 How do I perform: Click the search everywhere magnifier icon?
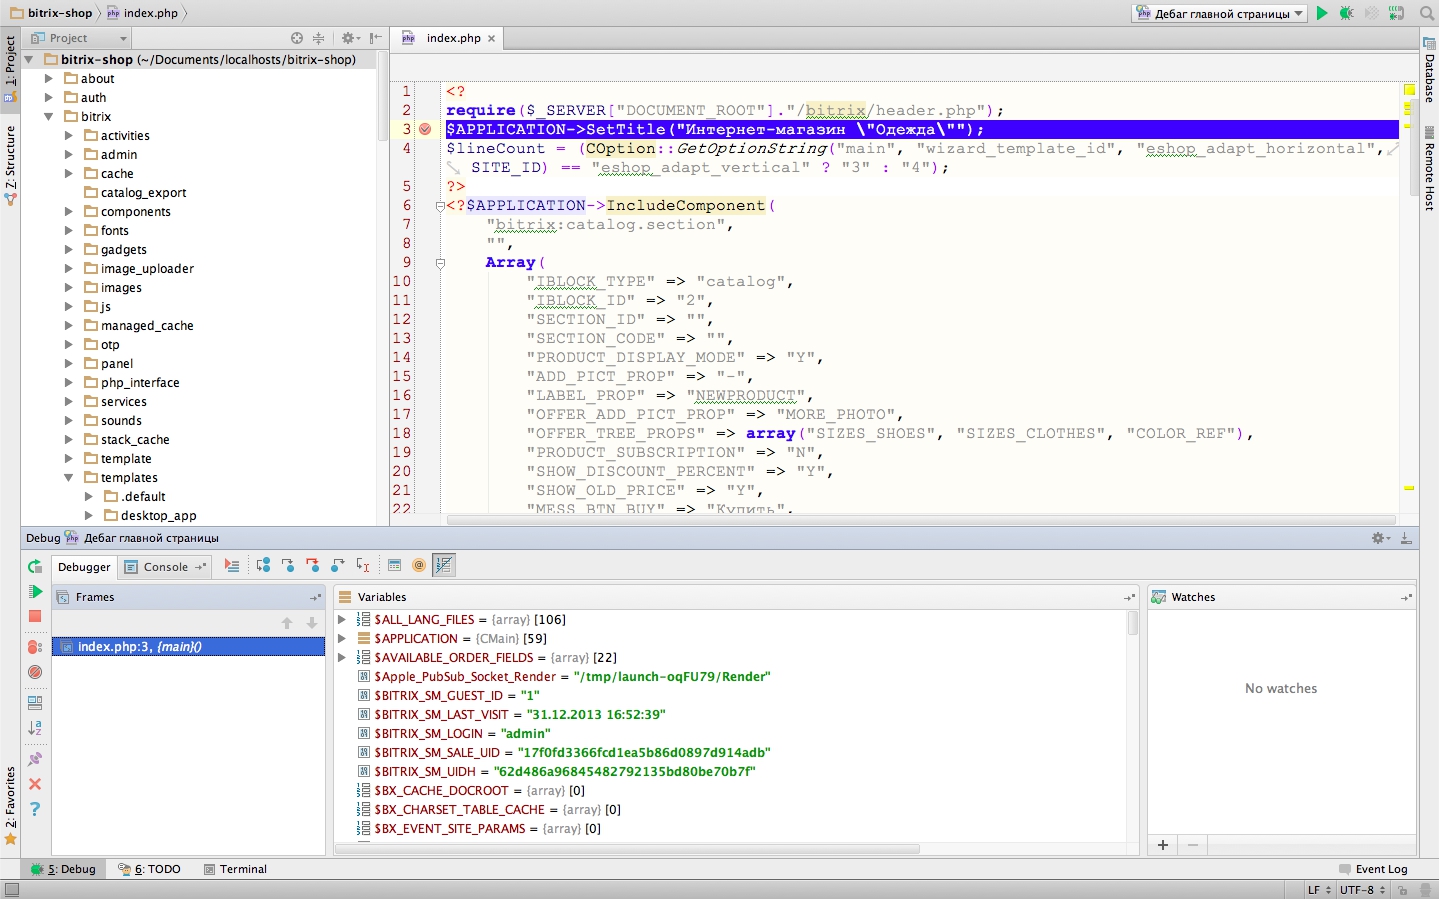[1427, 13]
